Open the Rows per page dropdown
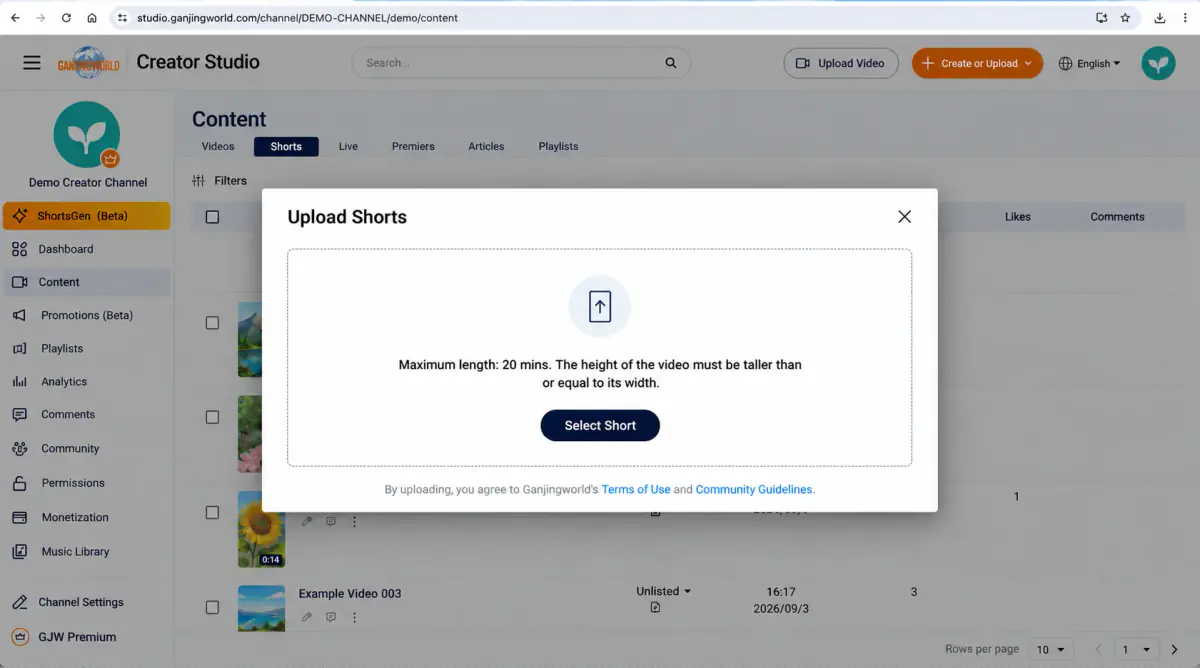The height and width of the screenshot is (668, 1200). [x=1053, y=649]
